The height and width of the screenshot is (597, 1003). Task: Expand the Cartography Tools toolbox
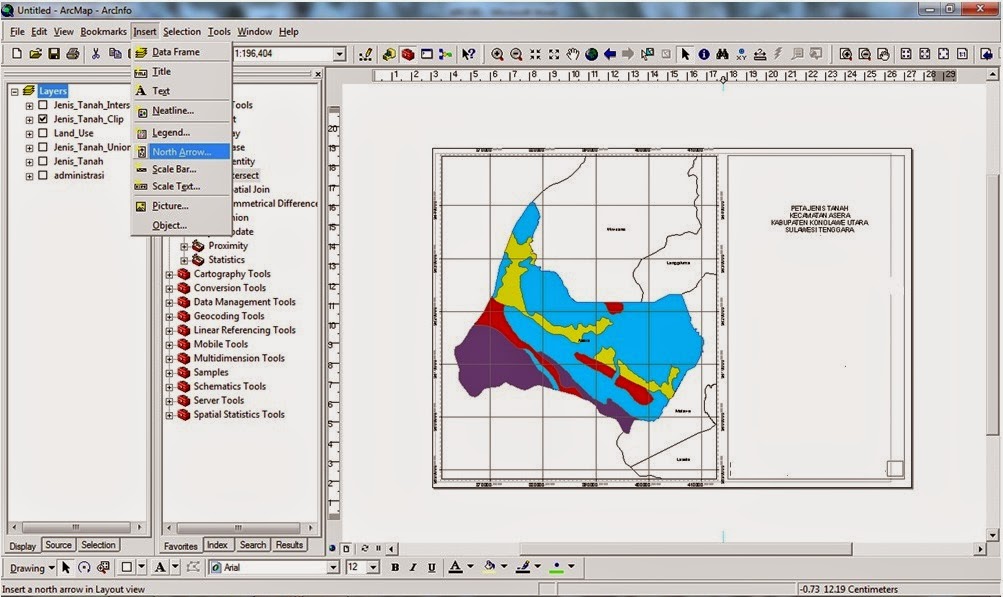tap(169, 273)
